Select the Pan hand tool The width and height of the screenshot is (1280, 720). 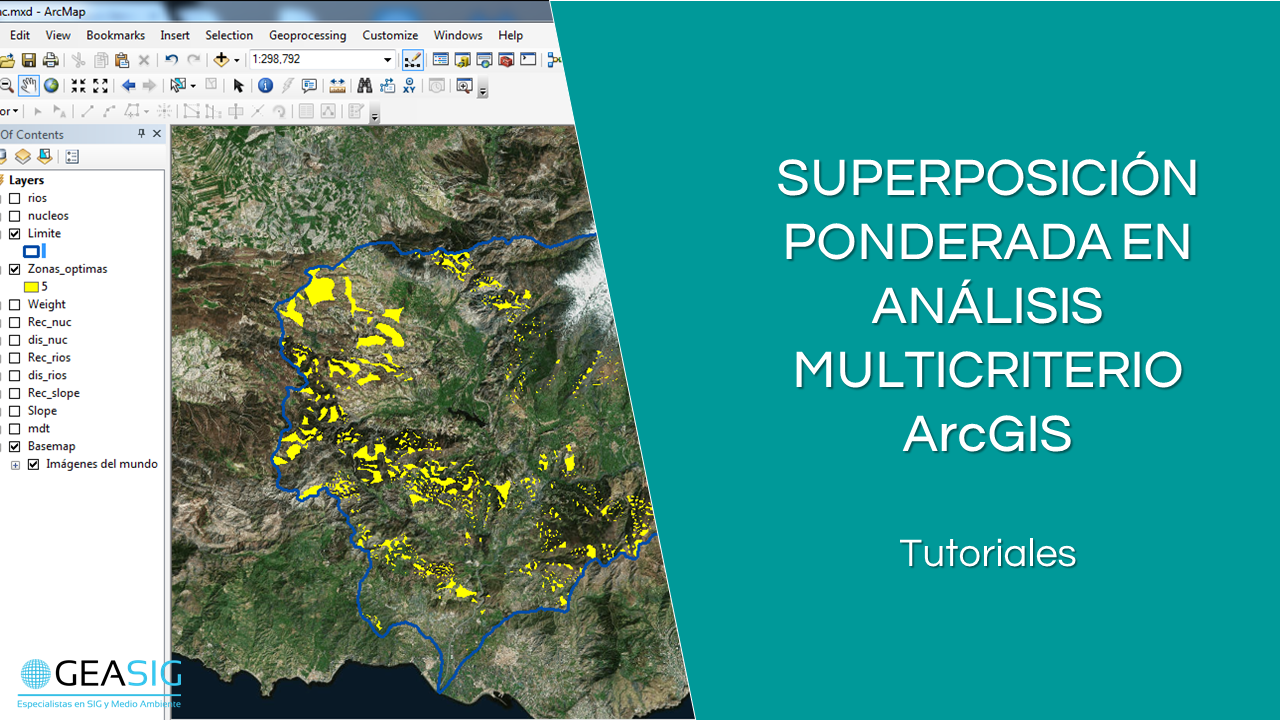pyautogui.click(x=28, y=86)
